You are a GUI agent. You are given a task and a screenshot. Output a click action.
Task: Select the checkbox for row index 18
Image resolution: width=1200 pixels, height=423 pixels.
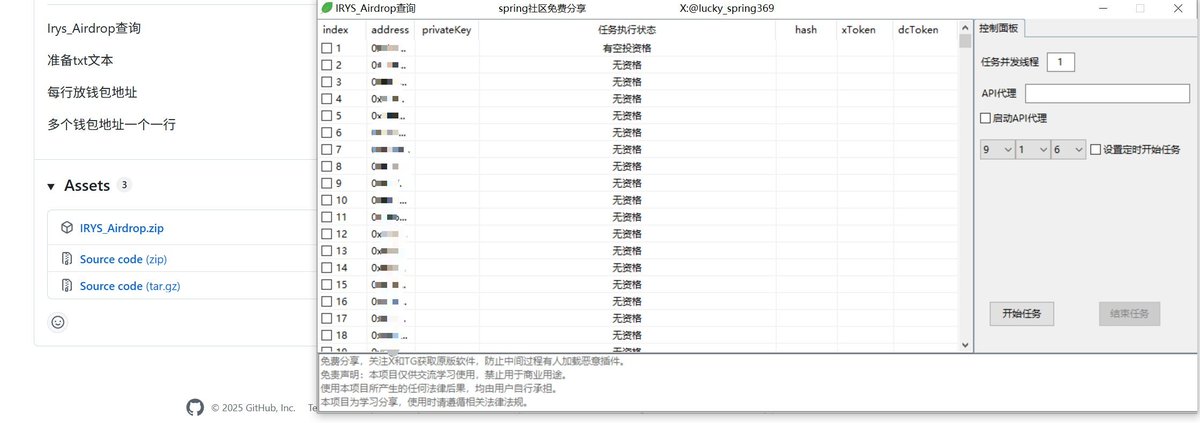click(326, 335)
